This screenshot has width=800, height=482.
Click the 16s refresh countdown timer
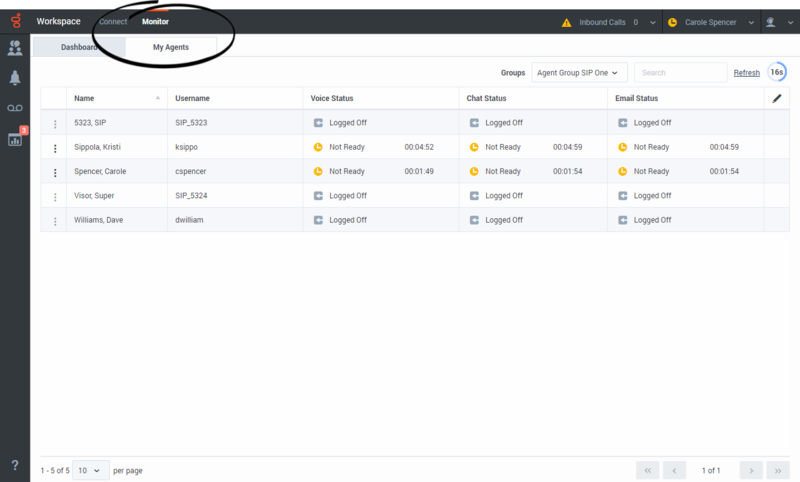pyautogui.click(x=777, y=72)
